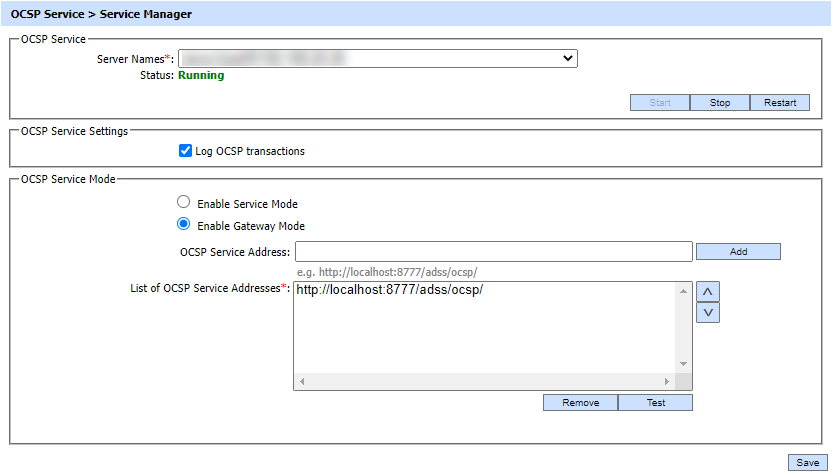The image size is (832, 473).
Task: Click the address list's scroll-left arrow
Action: click(302, 382)
